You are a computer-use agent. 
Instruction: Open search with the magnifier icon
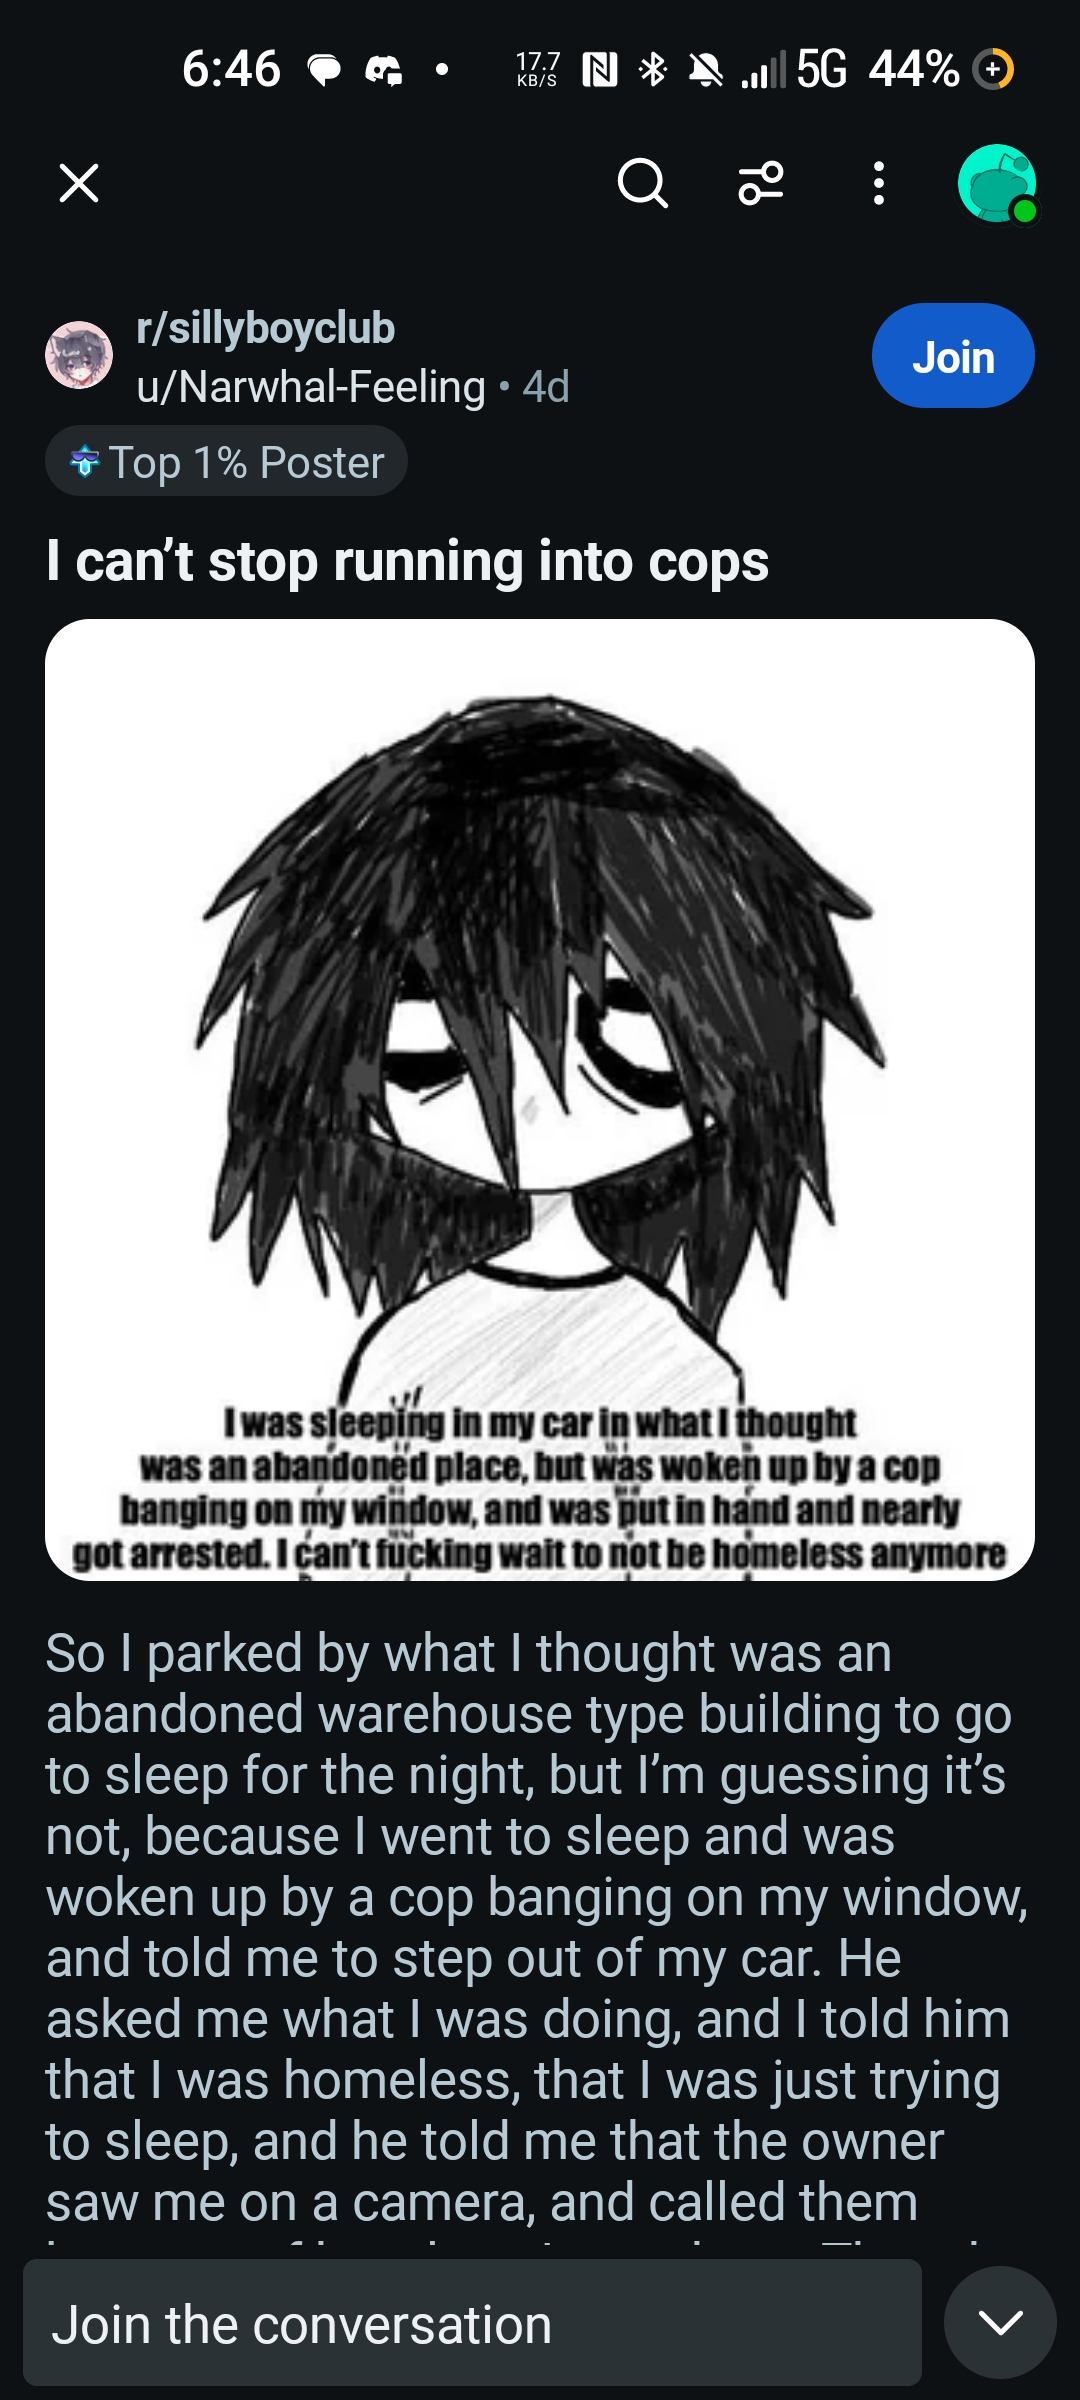[642, 183]
